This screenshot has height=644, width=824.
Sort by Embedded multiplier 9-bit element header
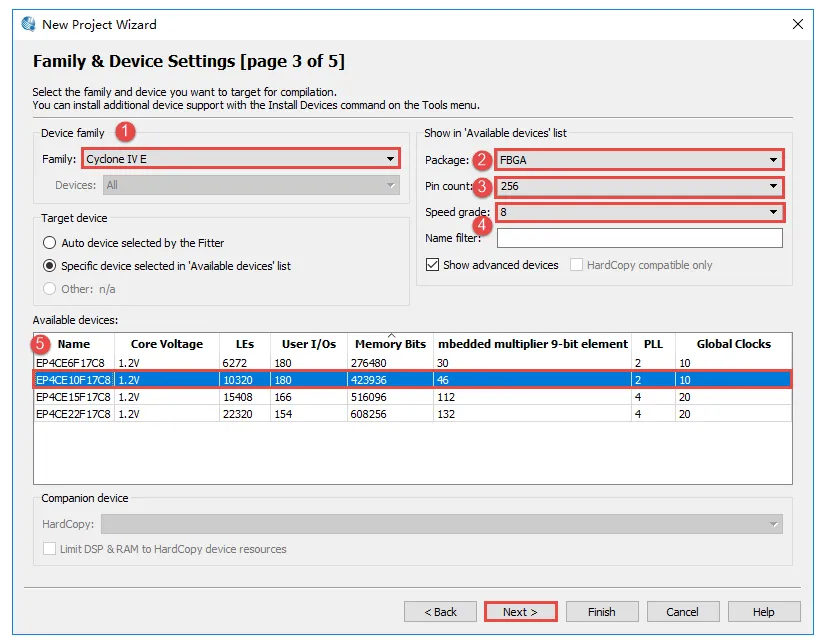(x=533, y=344)
